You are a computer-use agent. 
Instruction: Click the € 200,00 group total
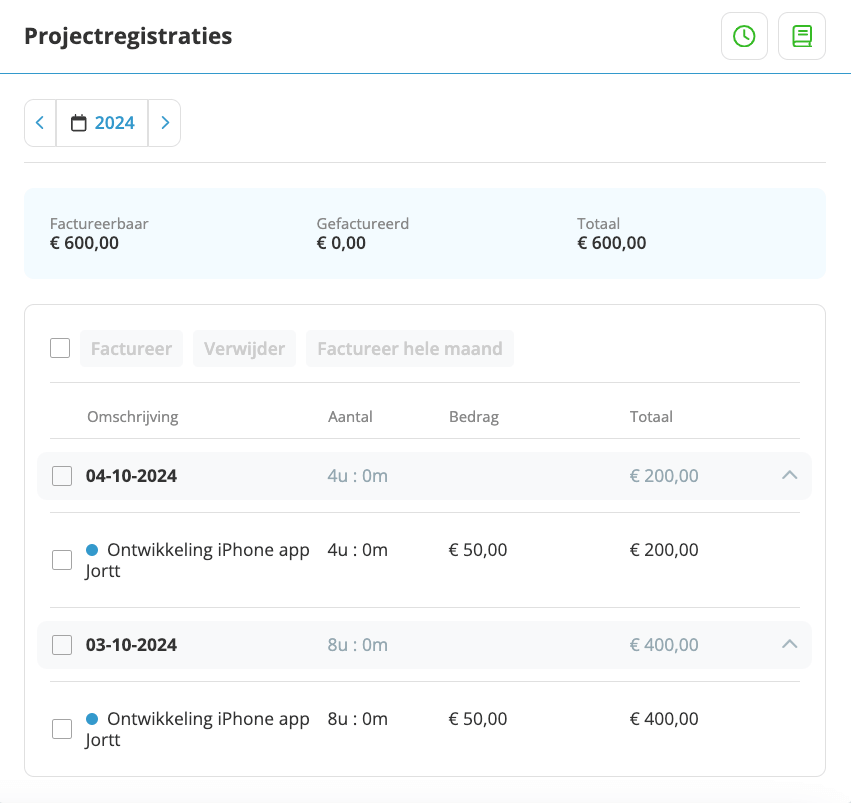[x=664, y=476]
